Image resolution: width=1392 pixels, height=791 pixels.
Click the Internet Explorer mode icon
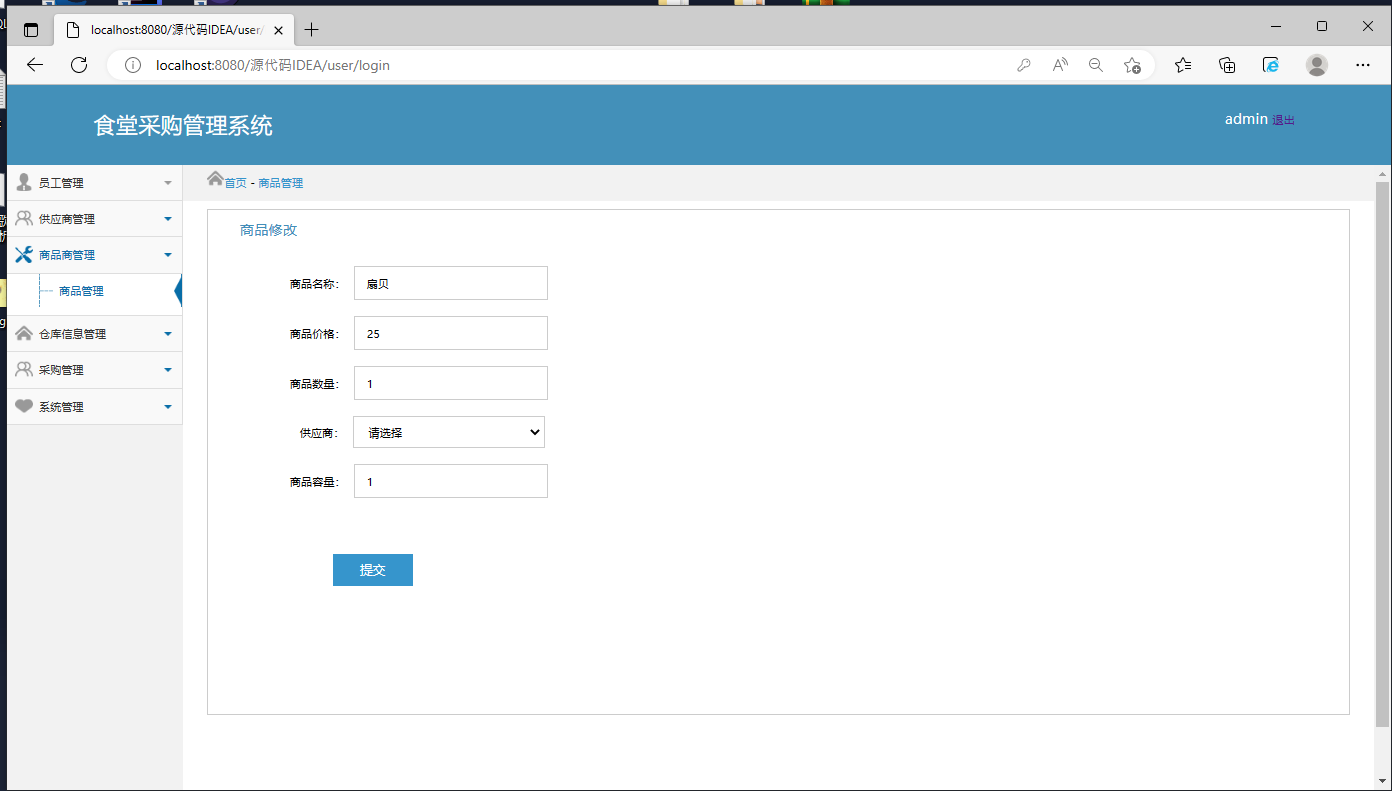click(1271, 65)
